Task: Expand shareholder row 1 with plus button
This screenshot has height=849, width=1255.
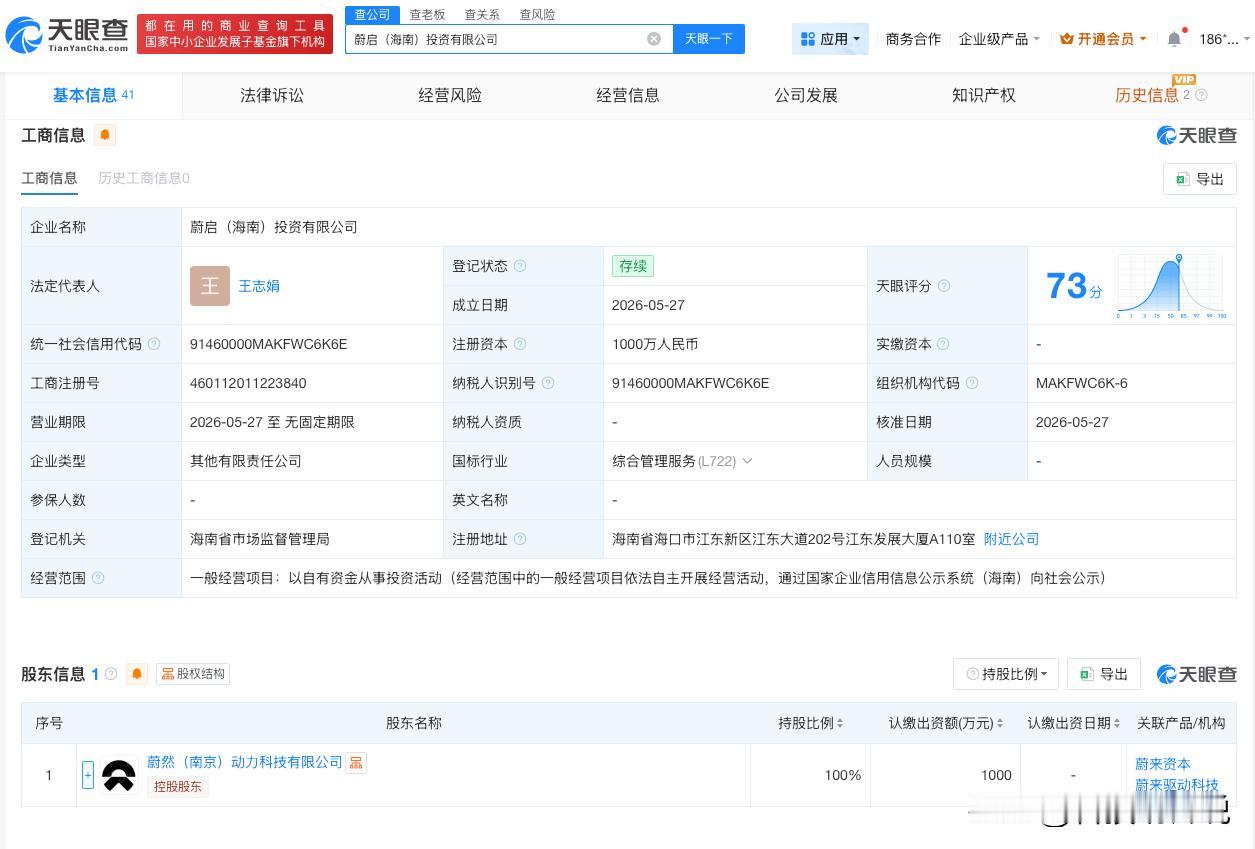Action: click(88, 775)
